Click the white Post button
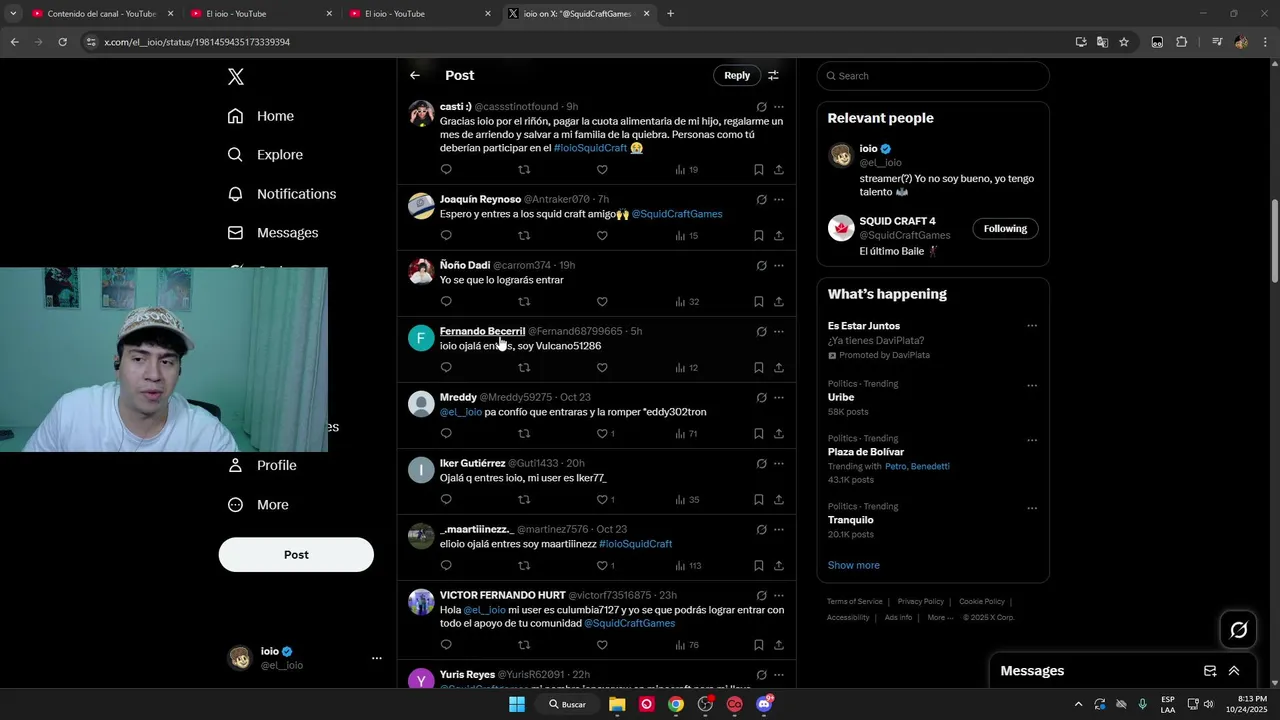 click(296, 555)
